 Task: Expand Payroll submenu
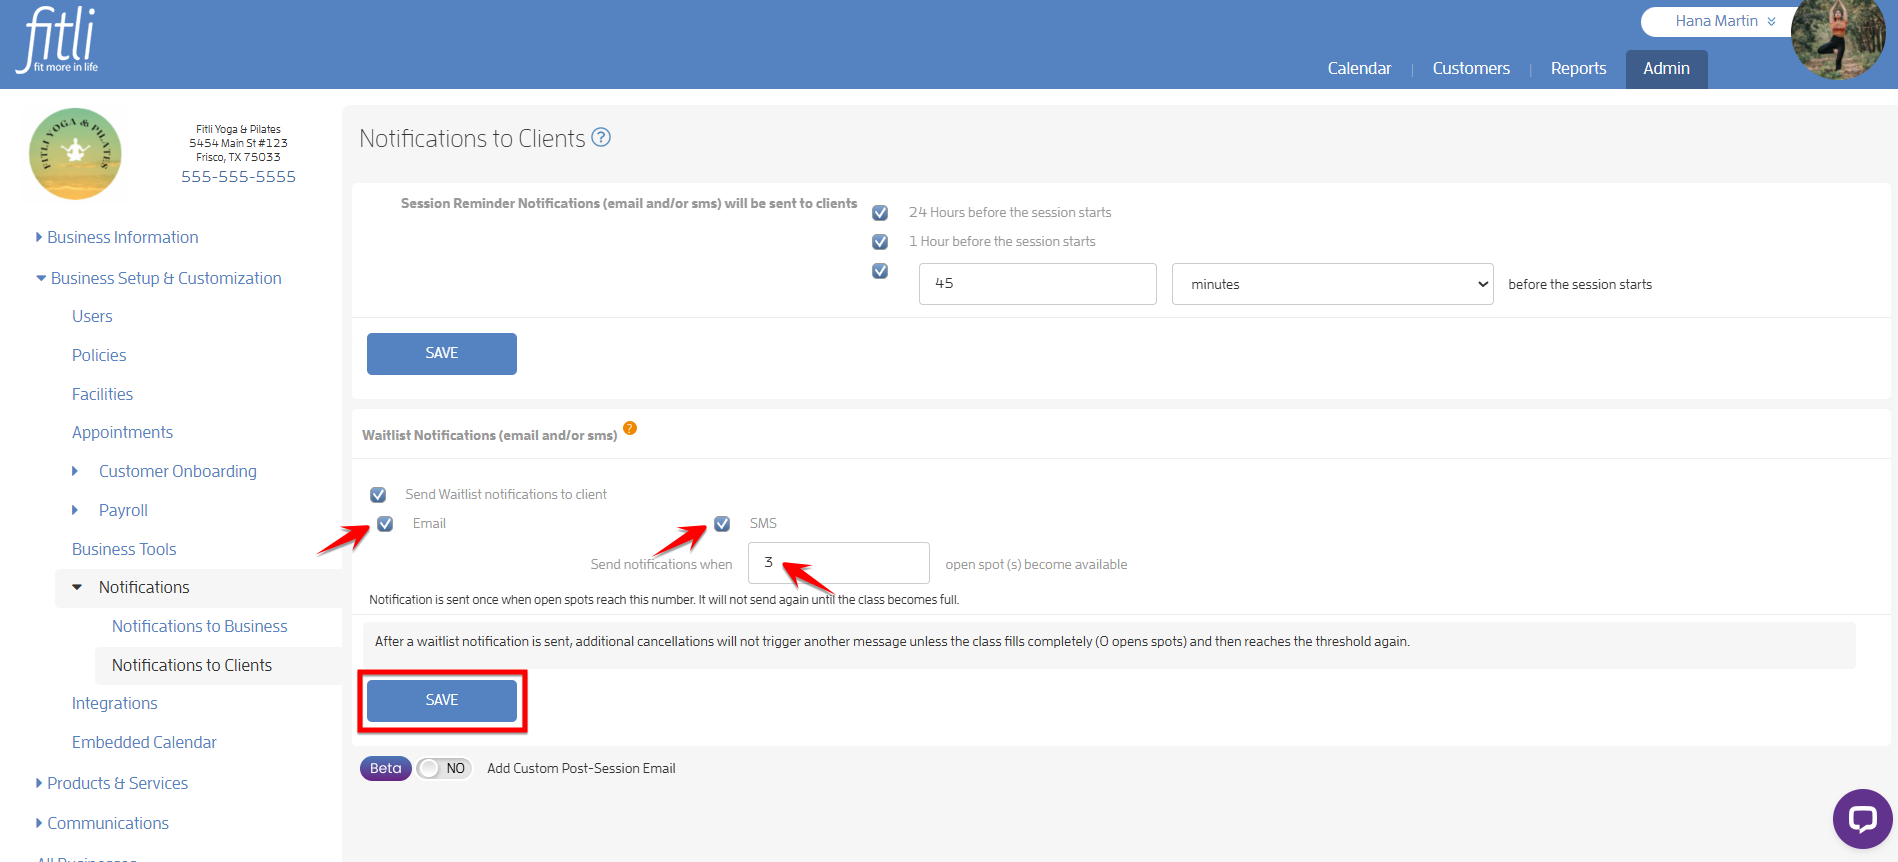point(110,510)
